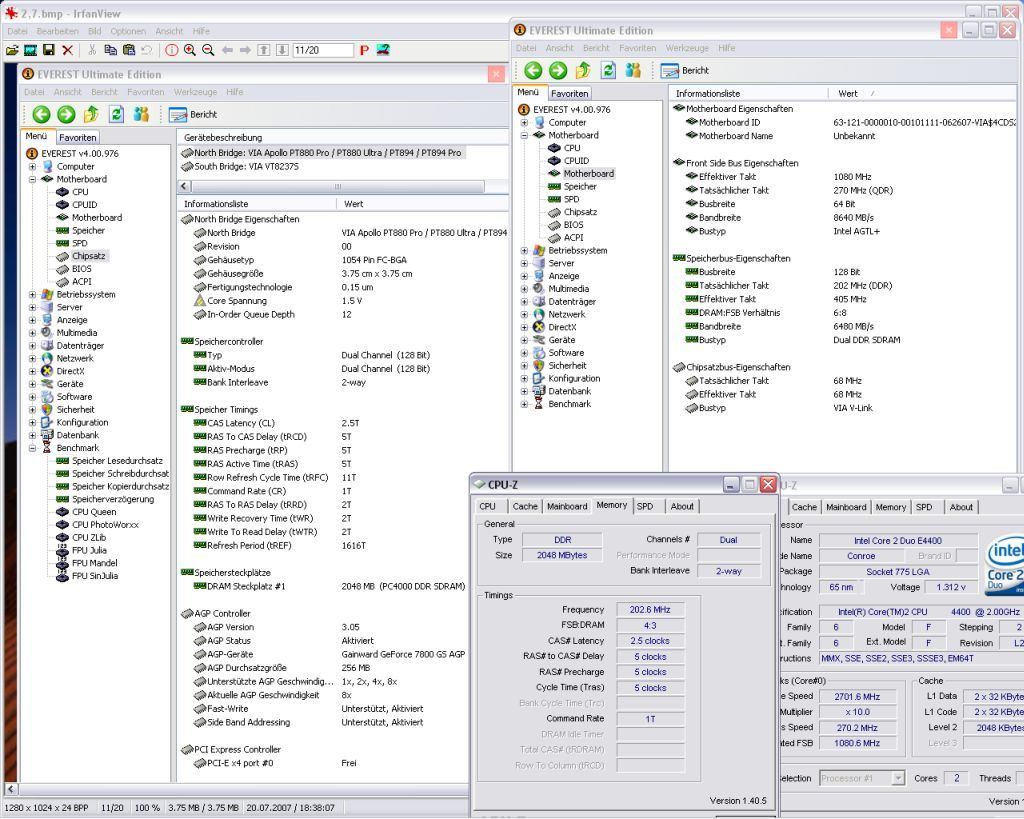This screenshot has height=819, width=1024.
Task: Click horizontal scrollbar under device list in EVEREST
Action: pyautogui.click(x=337, y=187)
